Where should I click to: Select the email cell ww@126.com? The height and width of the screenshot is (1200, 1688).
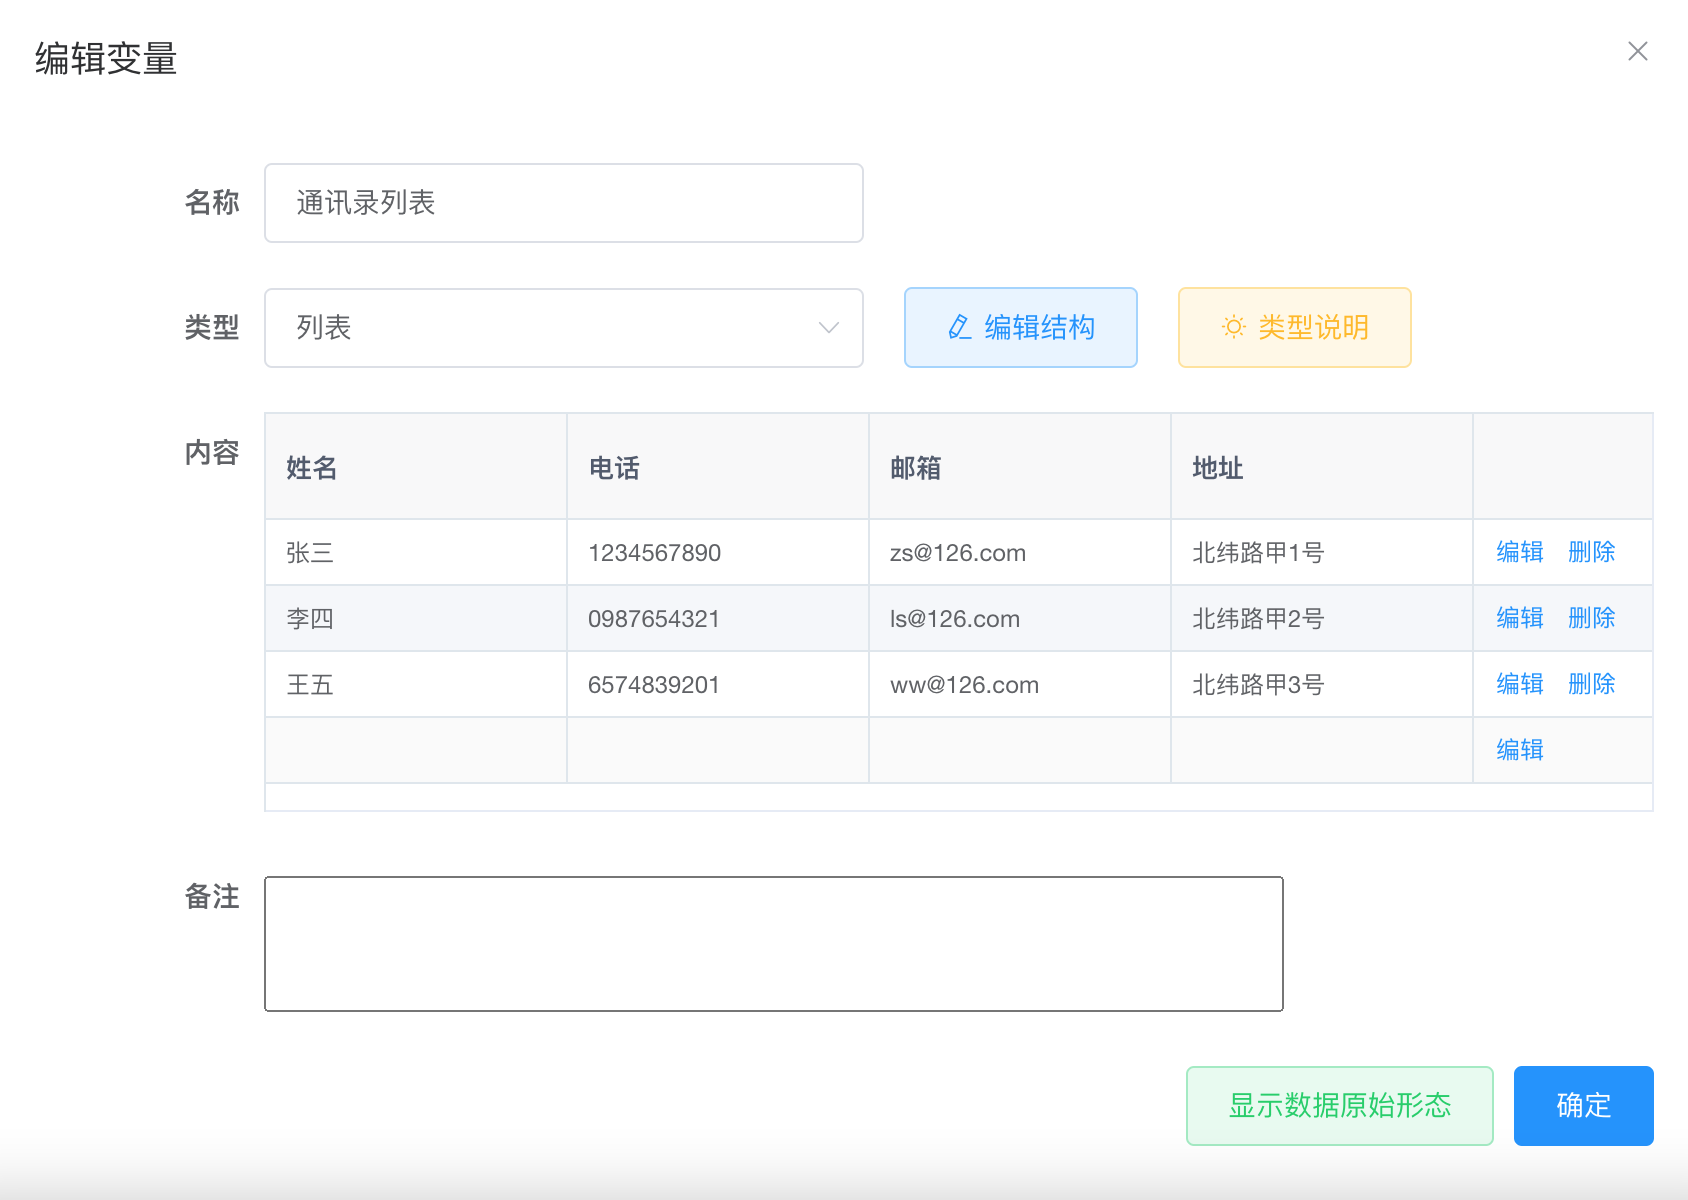tap(1020, 684)
